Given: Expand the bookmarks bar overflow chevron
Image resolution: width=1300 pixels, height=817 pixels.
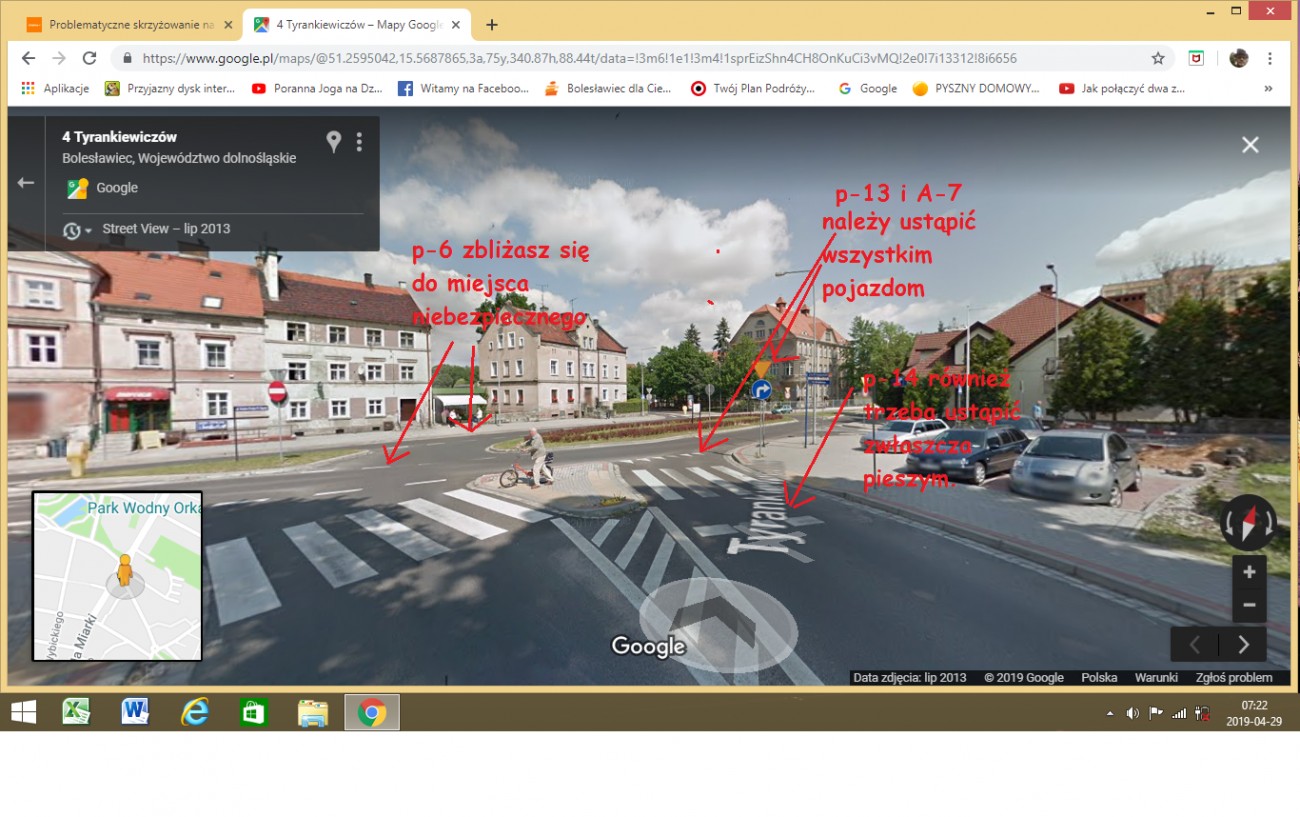Looking at the screenshot, I should (1268, 88).
